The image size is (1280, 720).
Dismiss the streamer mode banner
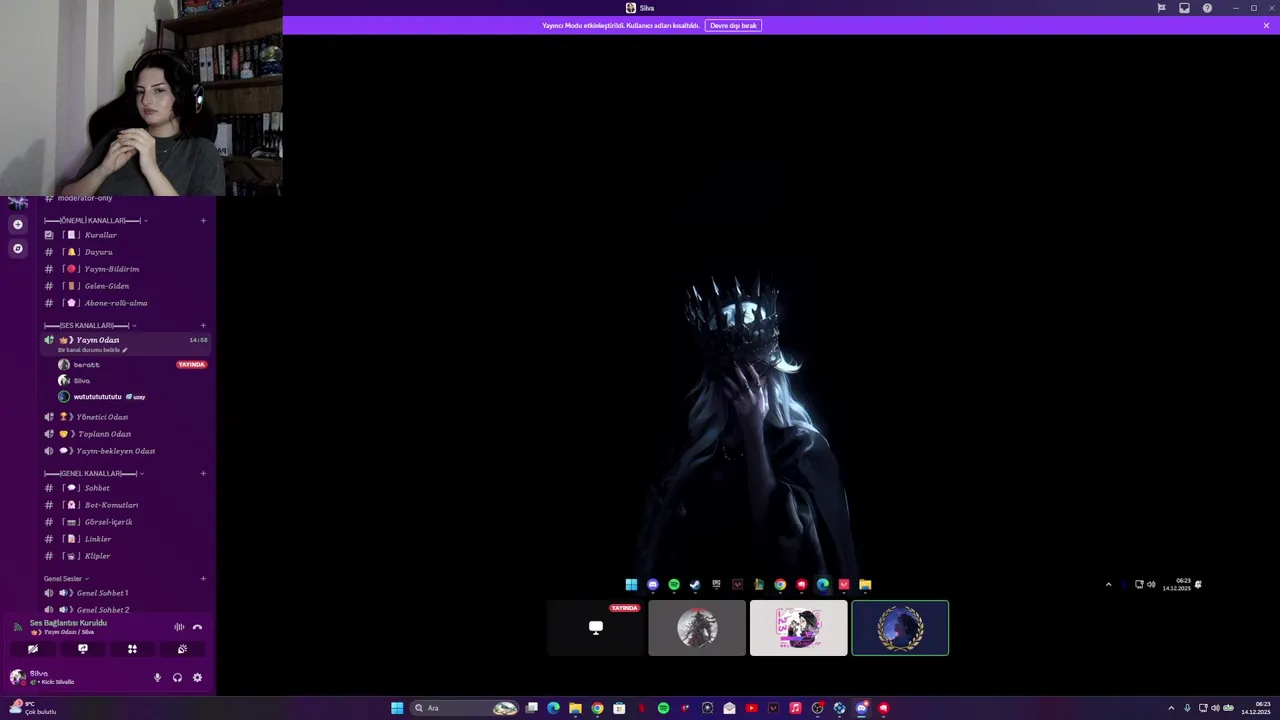pyautogui.click(x=1266, y=25)
